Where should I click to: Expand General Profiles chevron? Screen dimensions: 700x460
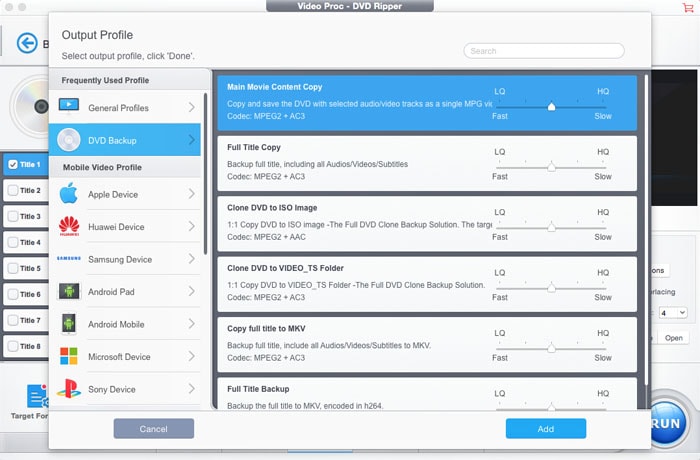pyautogui.click(x=192, y=107)
